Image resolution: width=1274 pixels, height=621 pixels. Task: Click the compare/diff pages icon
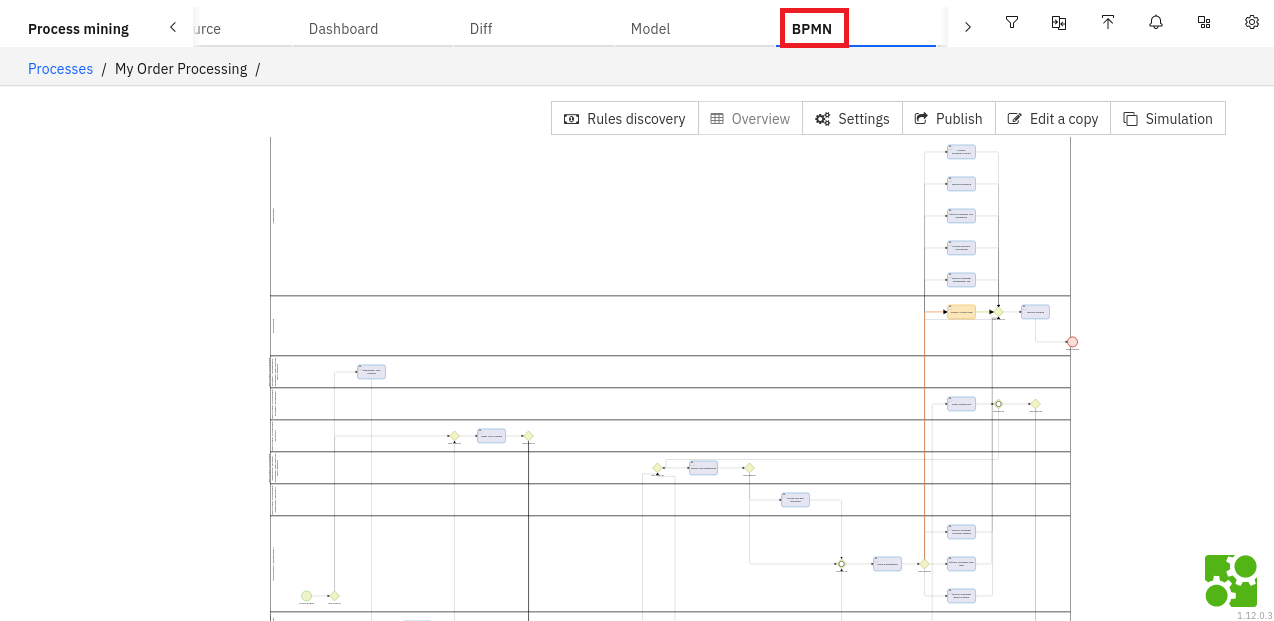(x=1059, y=21)
